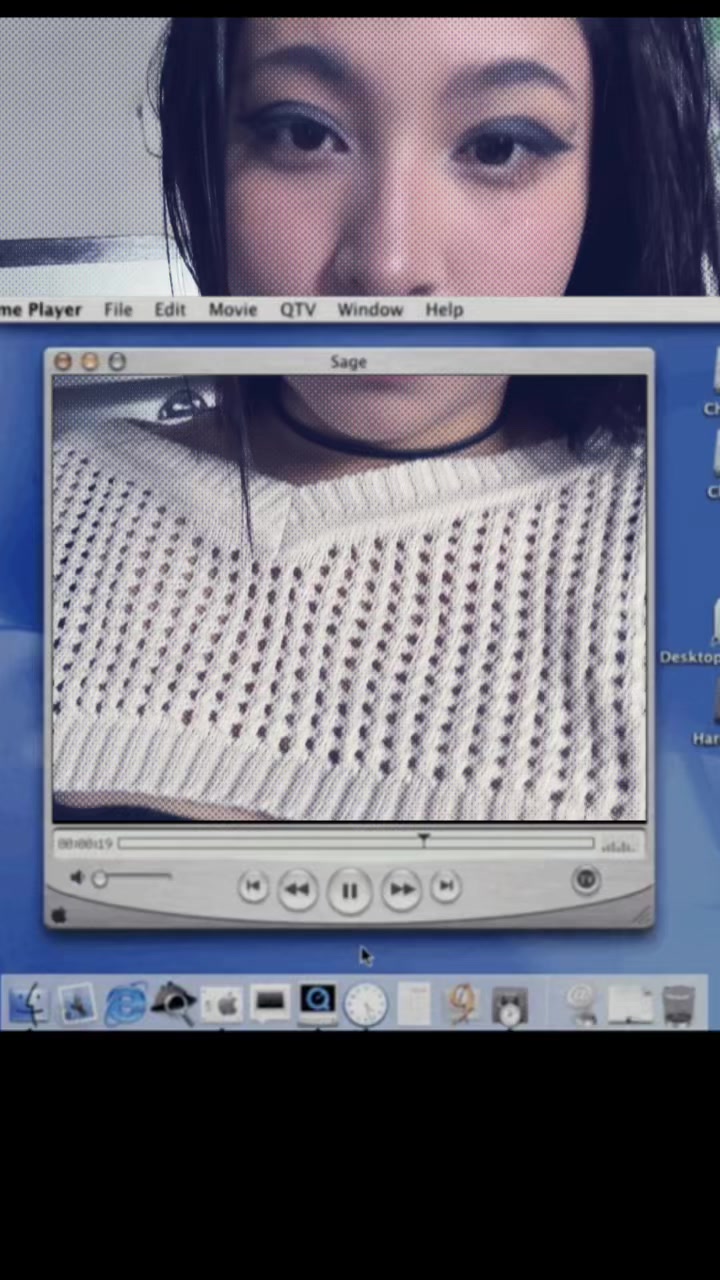Adjust the volume slider knob

click(x=99, y=879)
